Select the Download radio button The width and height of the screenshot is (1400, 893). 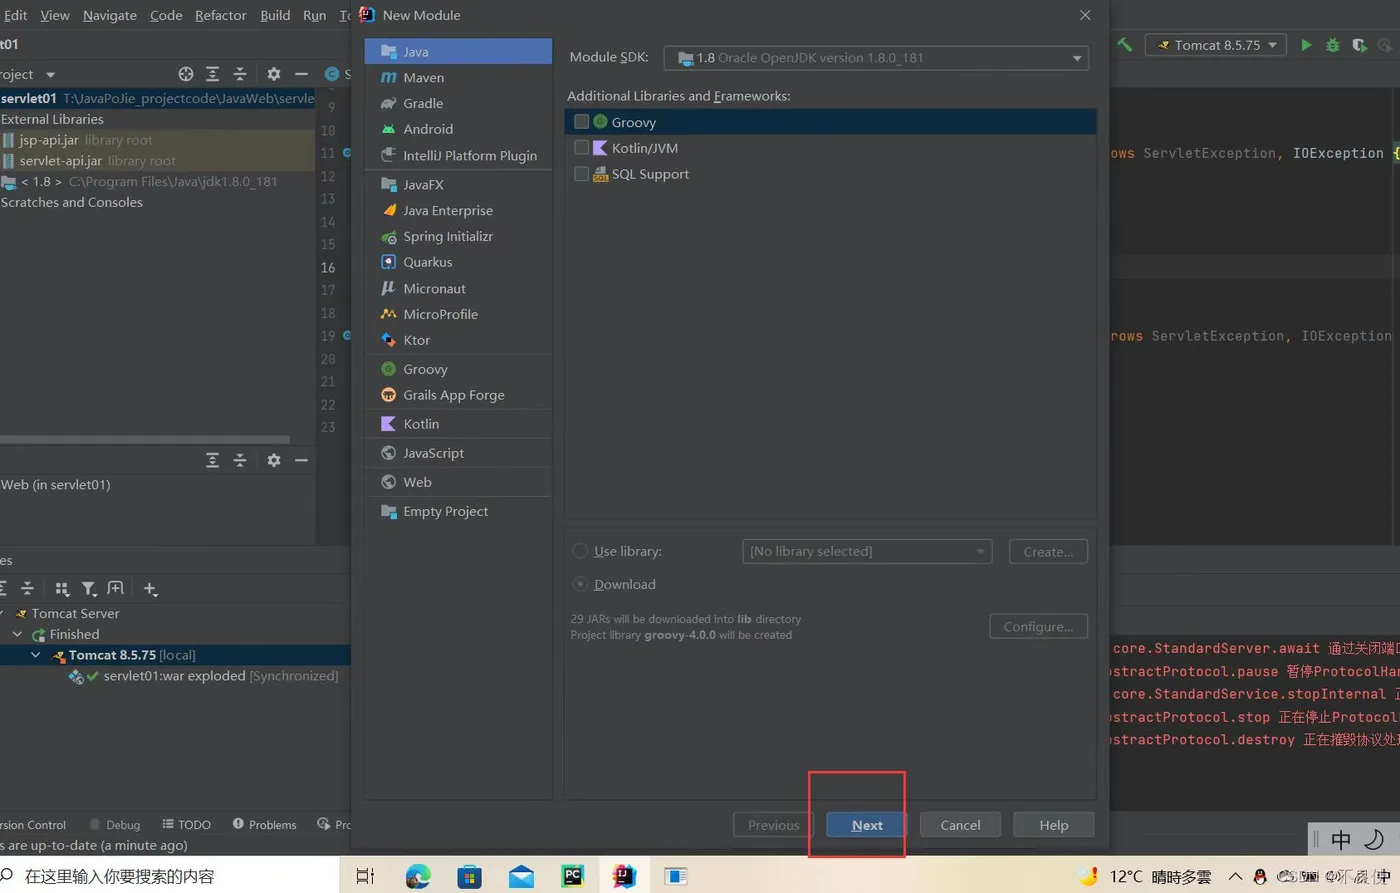[580, 584]
